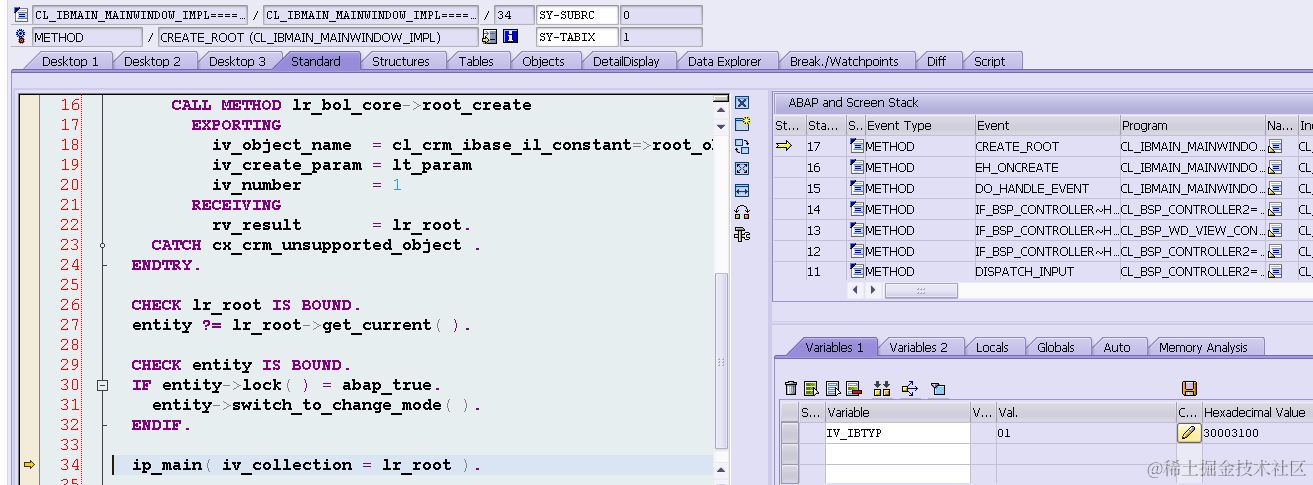Click the Event Type column header

tap(919, 125)
